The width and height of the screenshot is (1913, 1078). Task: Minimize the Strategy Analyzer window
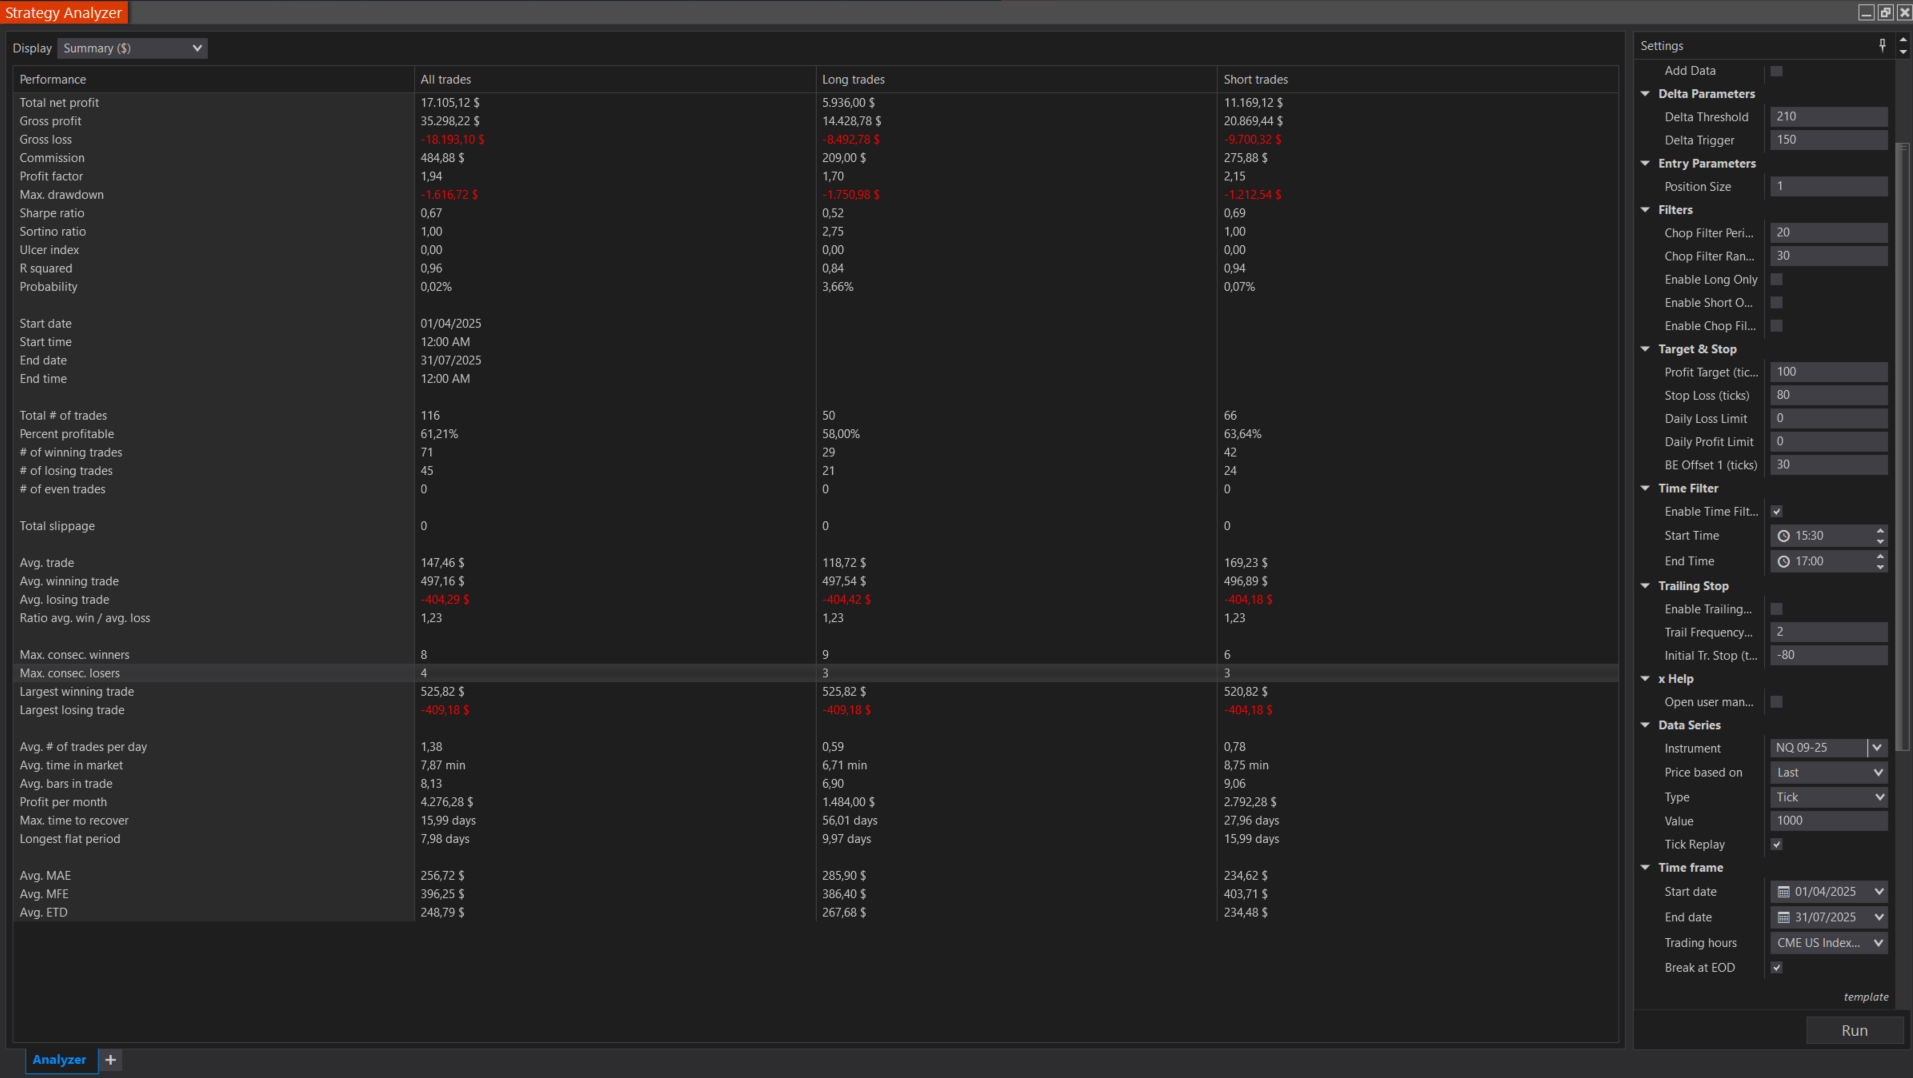coord(1866,12)
